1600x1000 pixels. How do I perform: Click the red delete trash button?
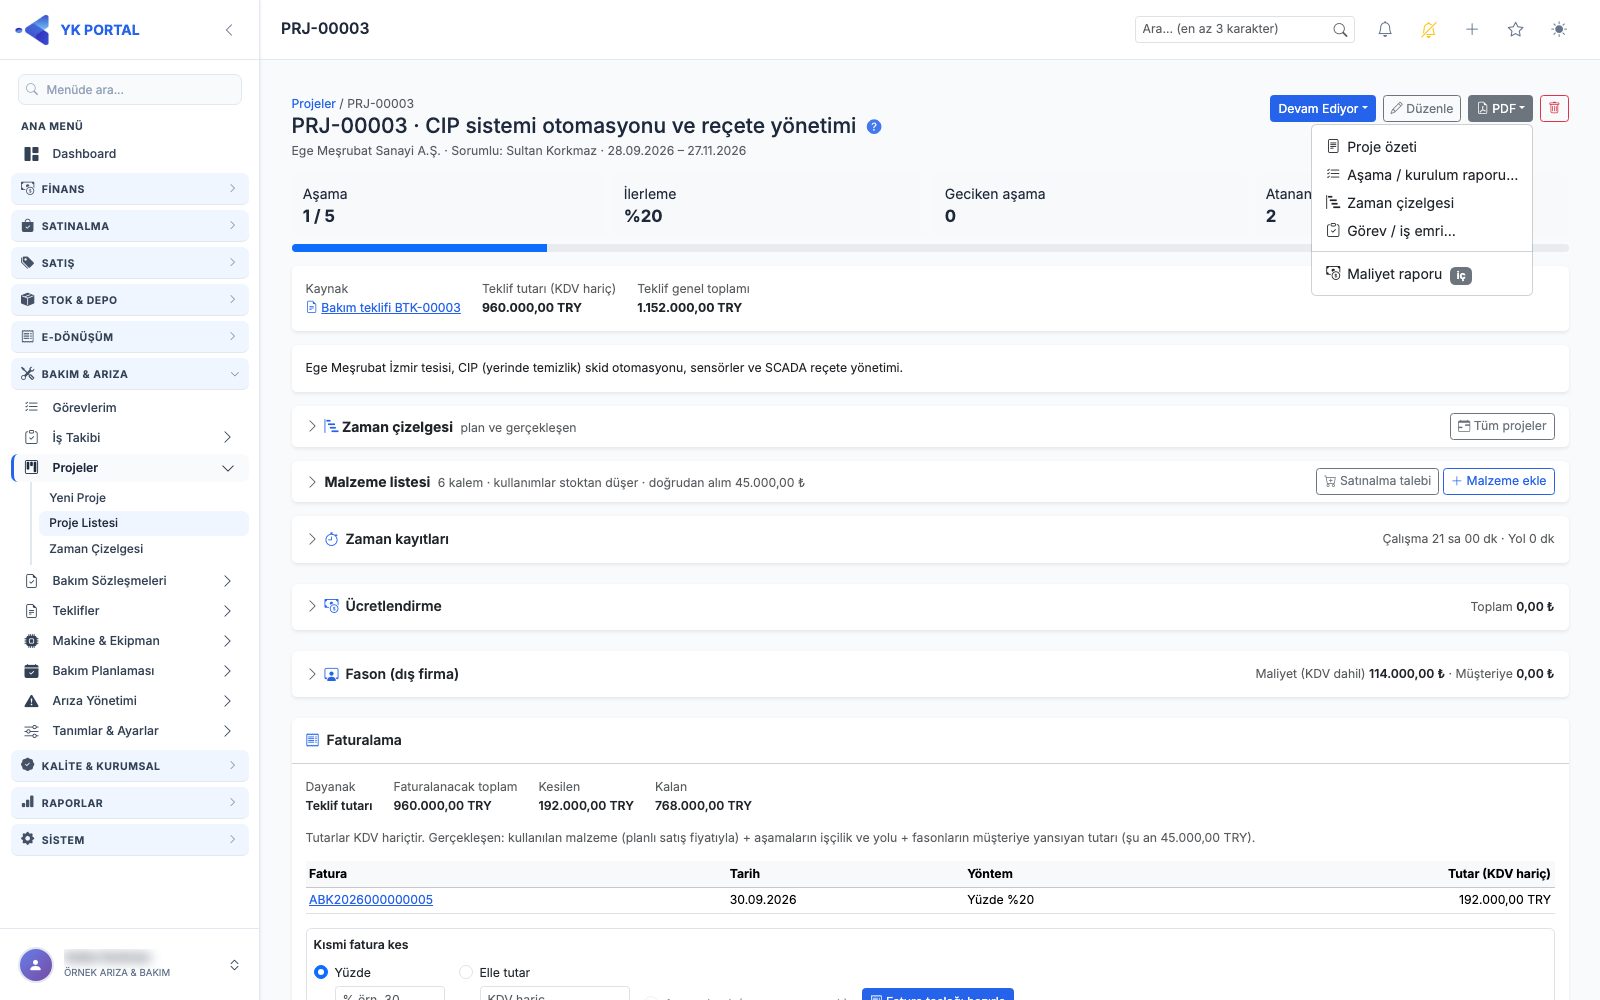(x=1554, y=108)
